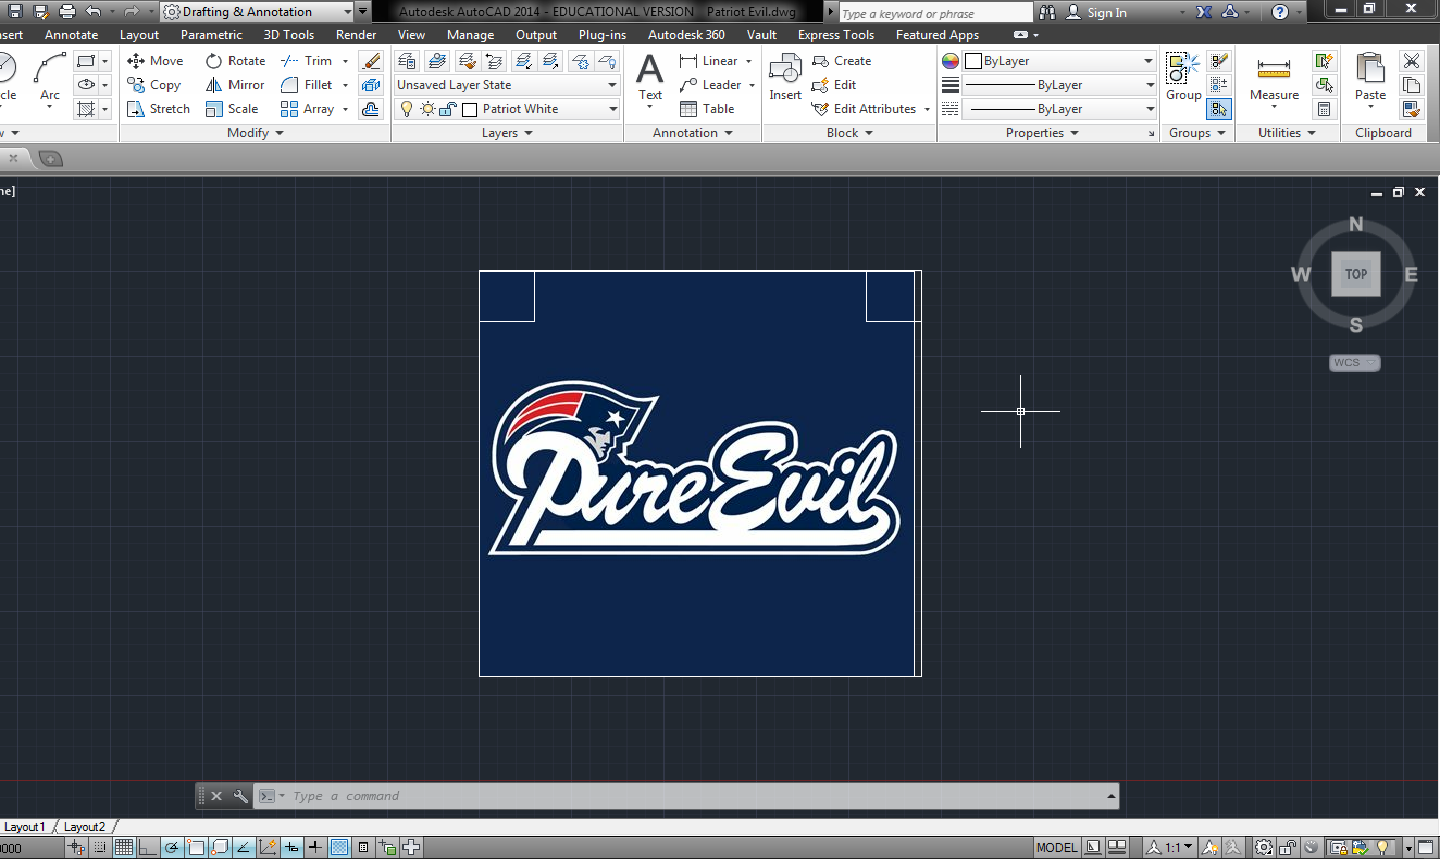Click the MODEL button in status bar
The width and height of the screenshot is (1440, 859).
1057,848
